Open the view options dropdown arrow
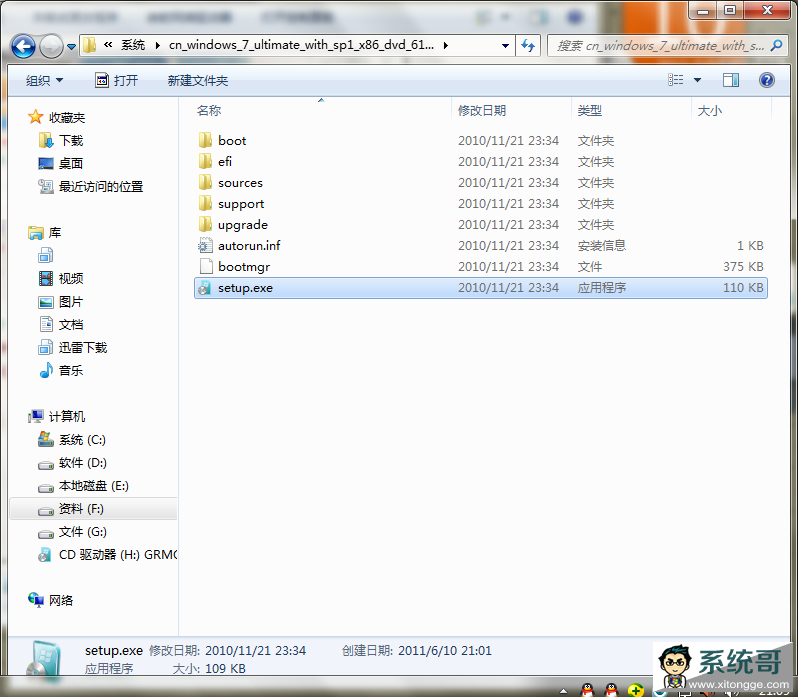Screen dimensions: 798x697 697,80
